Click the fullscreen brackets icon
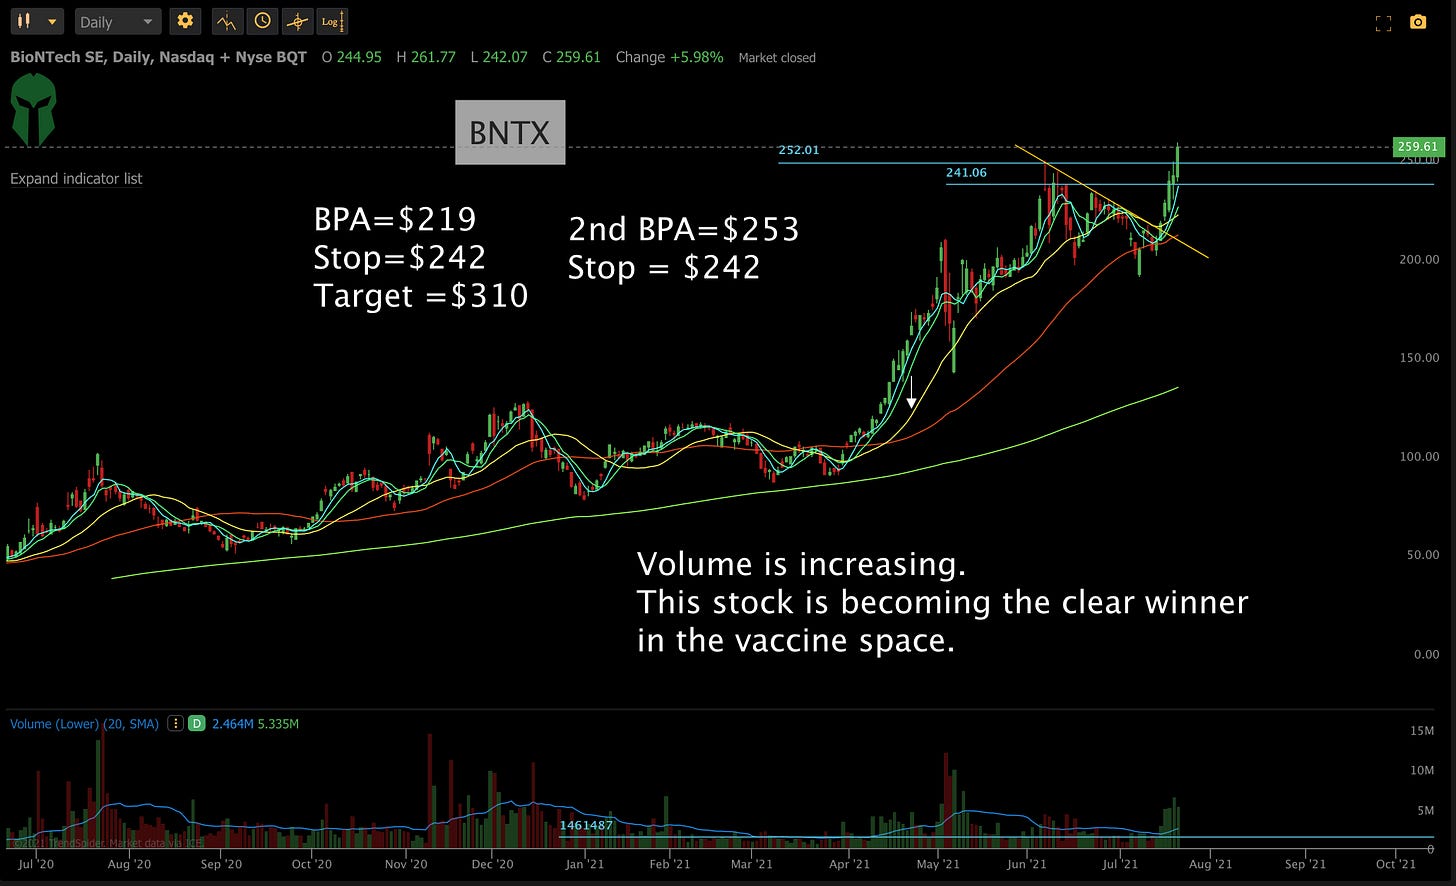 [1383, 22]
